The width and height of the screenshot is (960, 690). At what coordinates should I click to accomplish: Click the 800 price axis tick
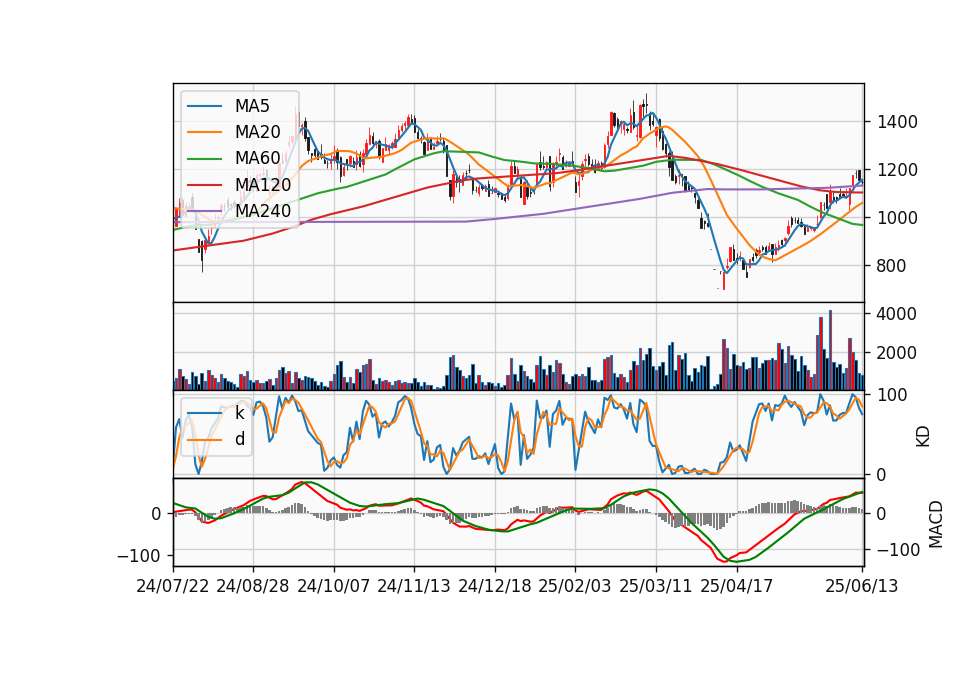tap(891, 266)
